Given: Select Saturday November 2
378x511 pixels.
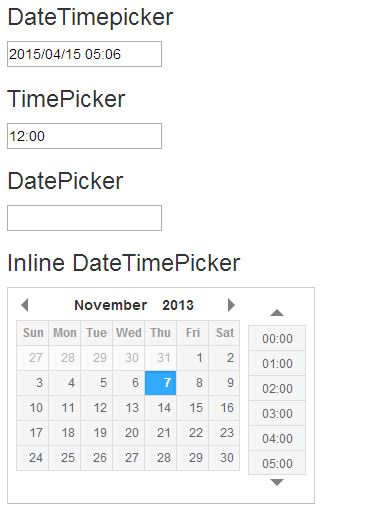Looking at the screenshot, I should pos(224,358).
